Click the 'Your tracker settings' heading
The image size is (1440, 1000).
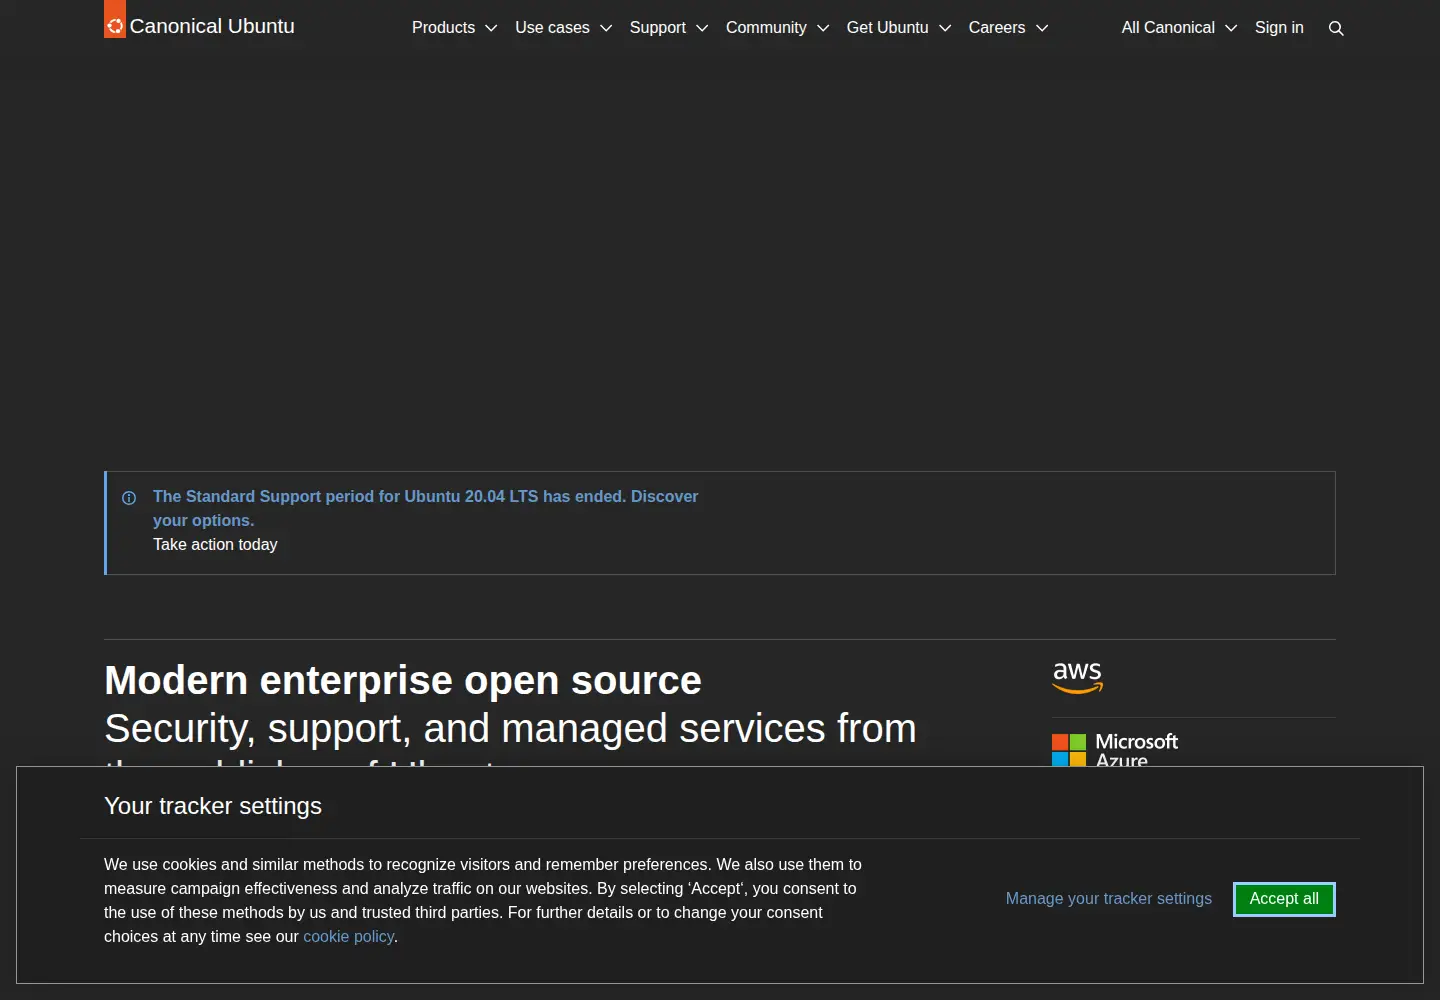coord(213,806)
